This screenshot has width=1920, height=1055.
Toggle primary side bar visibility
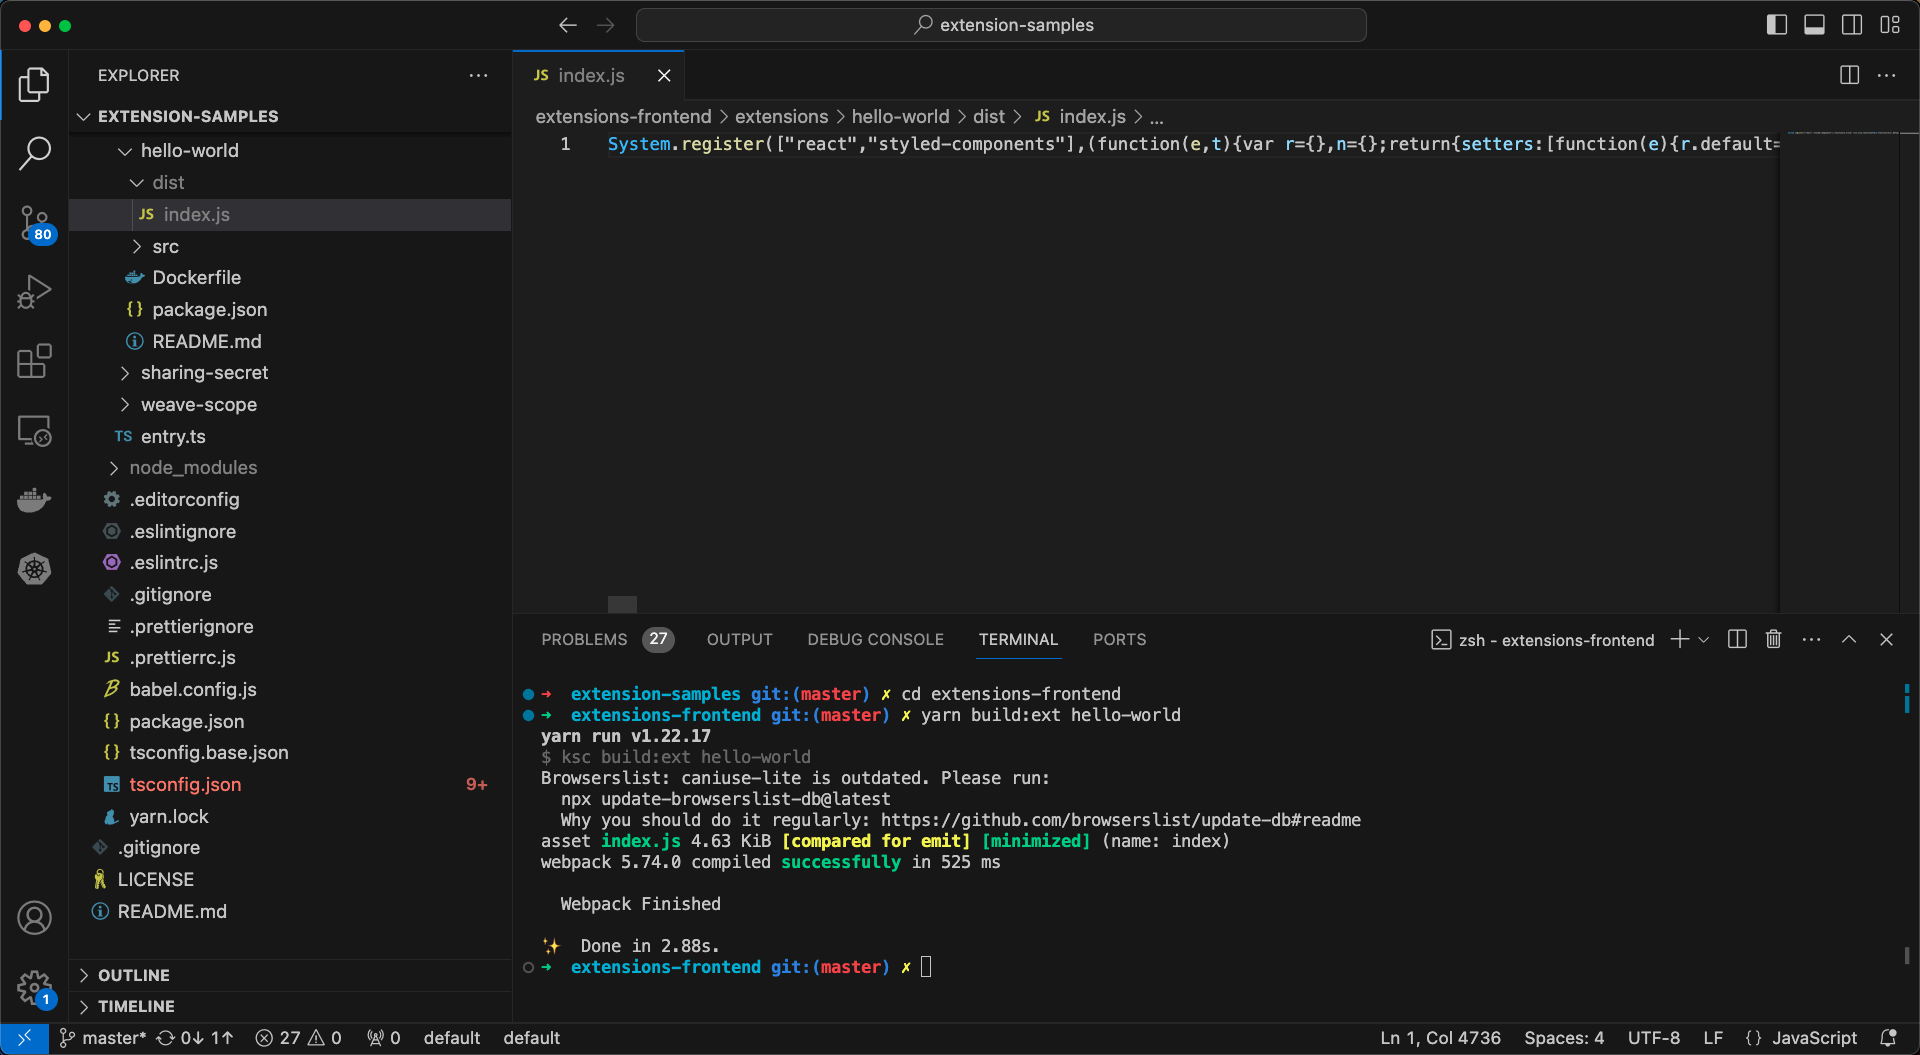[1777, 25]
